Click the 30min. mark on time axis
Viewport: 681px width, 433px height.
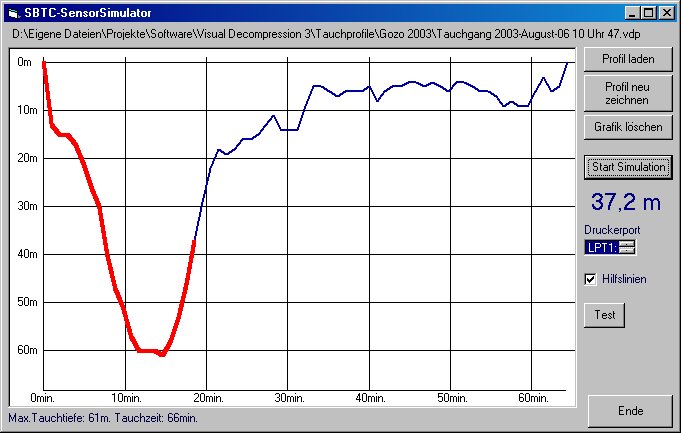[287, 398]
